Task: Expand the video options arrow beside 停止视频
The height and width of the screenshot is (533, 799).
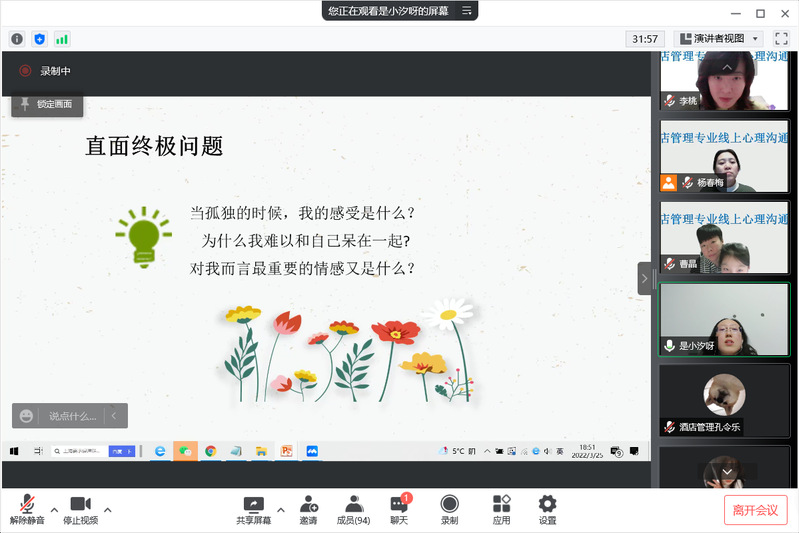Action: [108, 509]
